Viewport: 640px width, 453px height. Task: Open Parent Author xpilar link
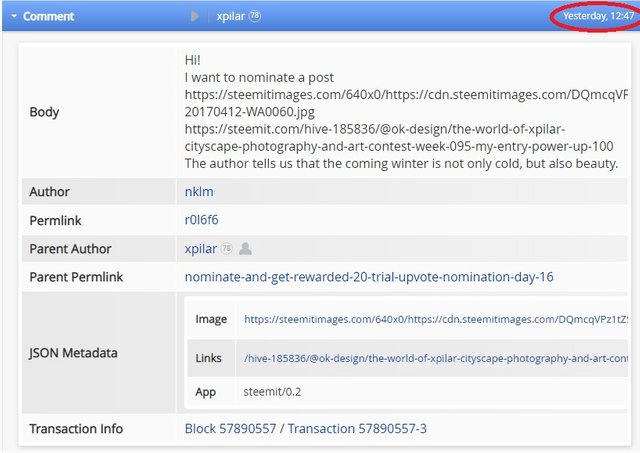[200, 249]
